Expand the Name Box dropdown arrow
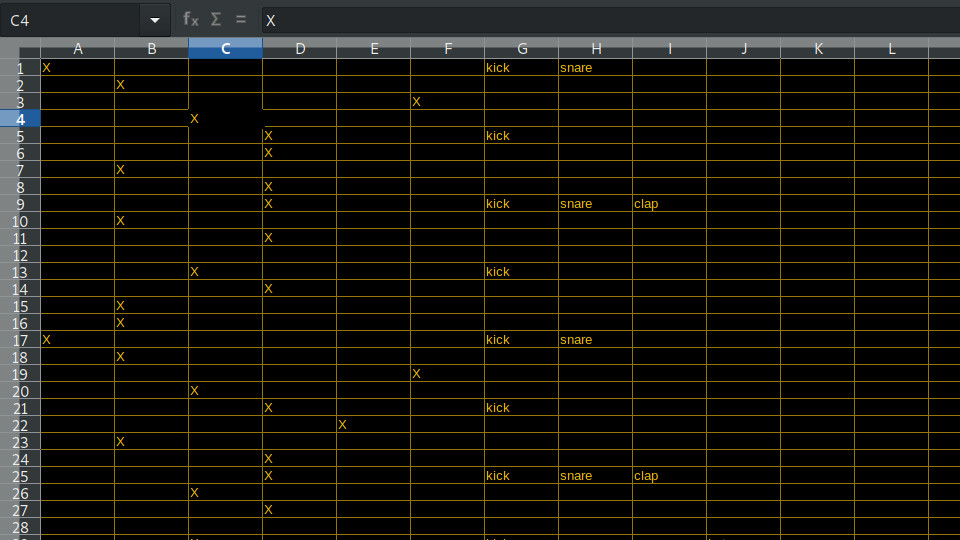 click(x=154, y=20)
